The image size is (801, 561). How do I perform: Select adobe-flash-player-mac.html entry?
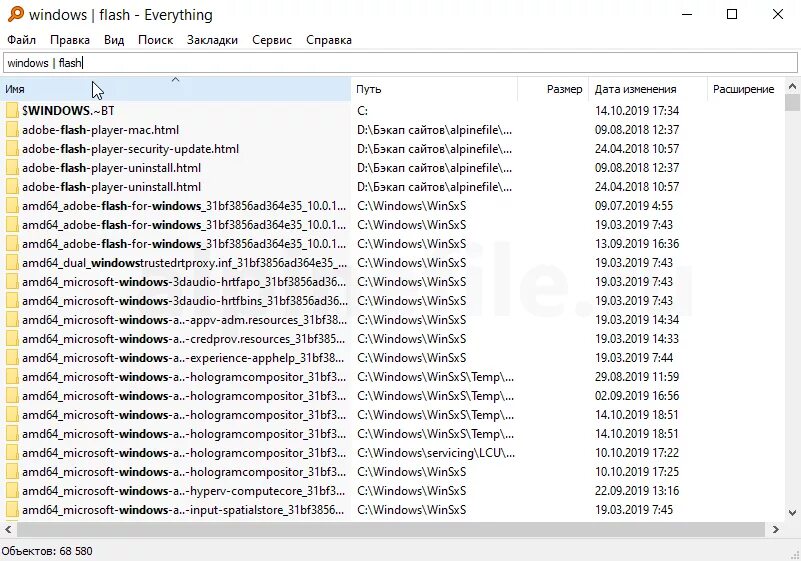tap(100, 130)
